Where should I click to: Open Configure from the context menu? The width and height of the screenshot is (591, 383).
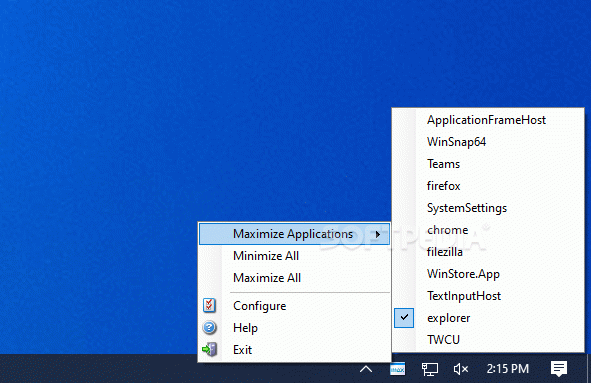pyautogui.click(x=294, y=306)
